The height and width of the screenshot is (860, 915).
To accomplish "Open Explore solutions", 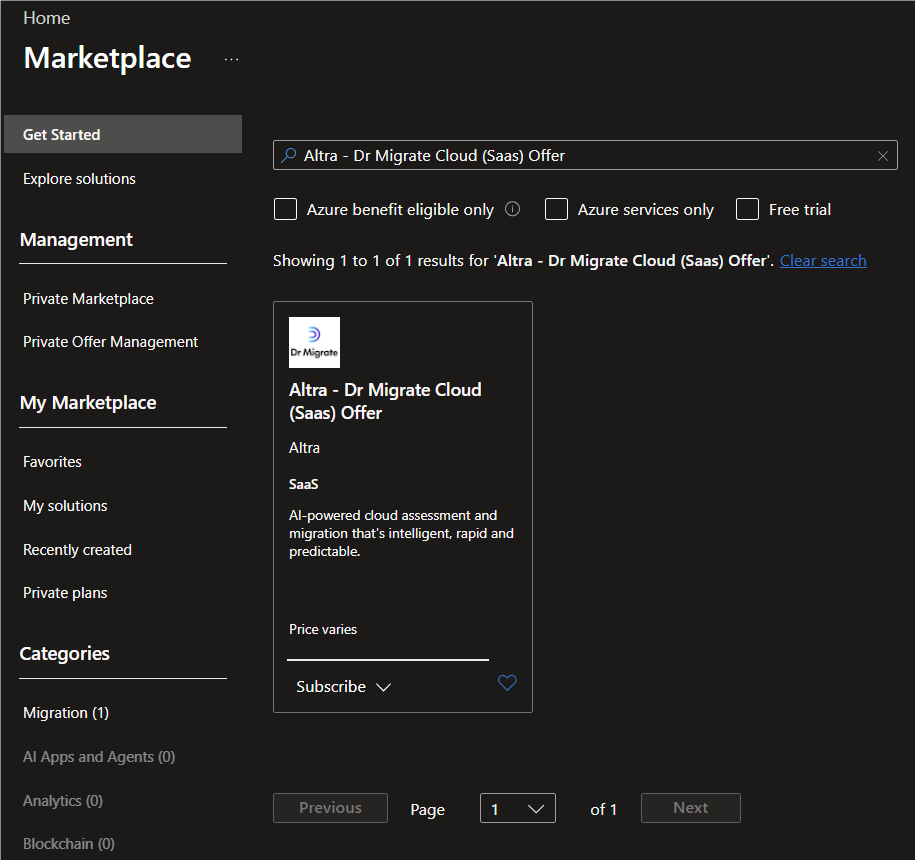I will pyautogui.click(x=79, y=179).
